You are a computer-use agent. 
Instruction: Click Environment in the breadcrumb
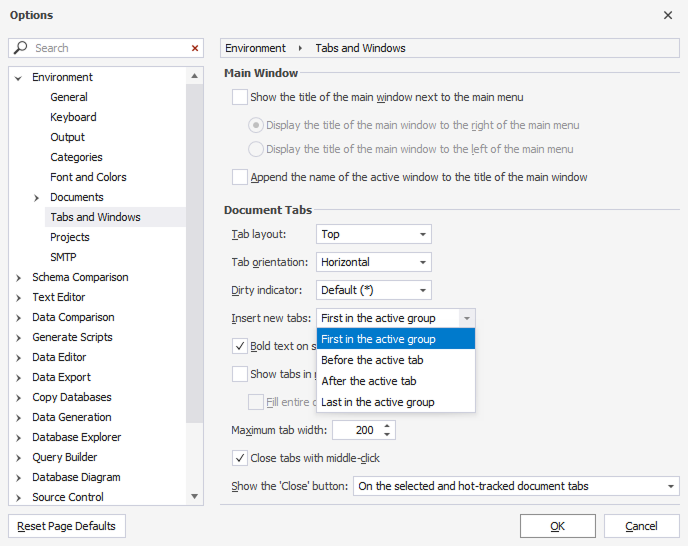255,48
